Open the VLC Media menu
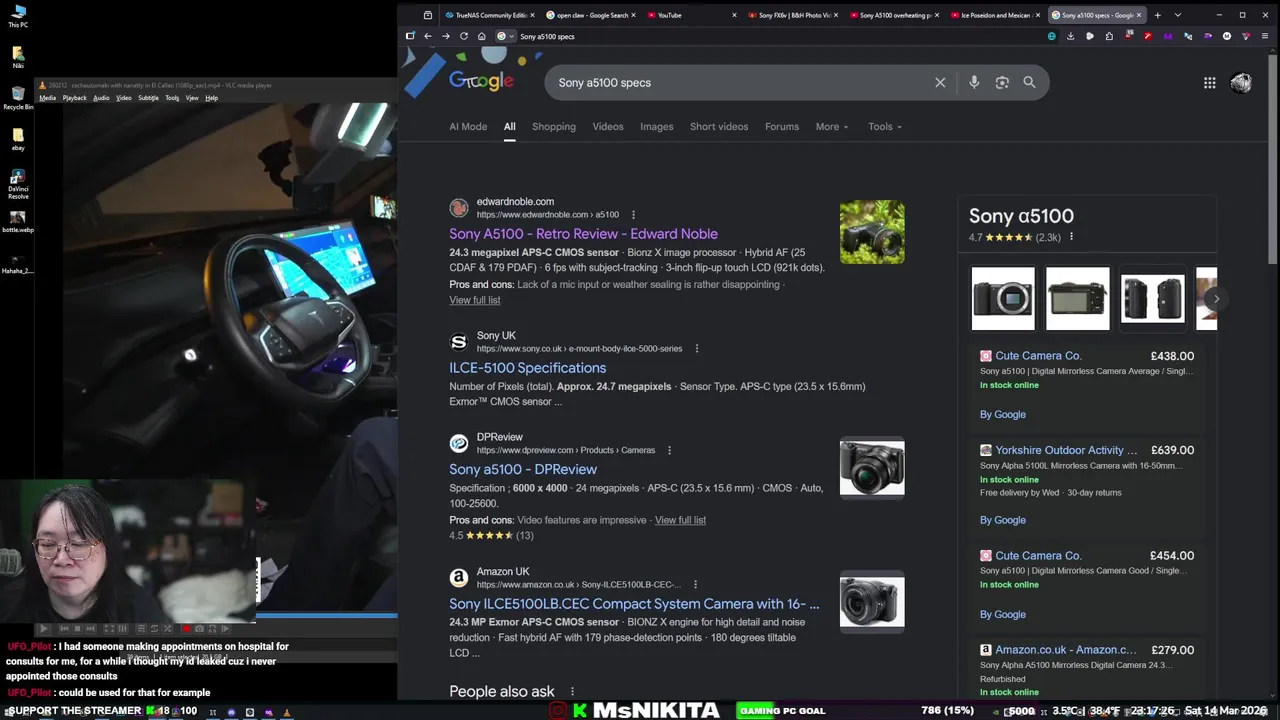Screen dimensions: 1280x720 (x=47, y=98)
